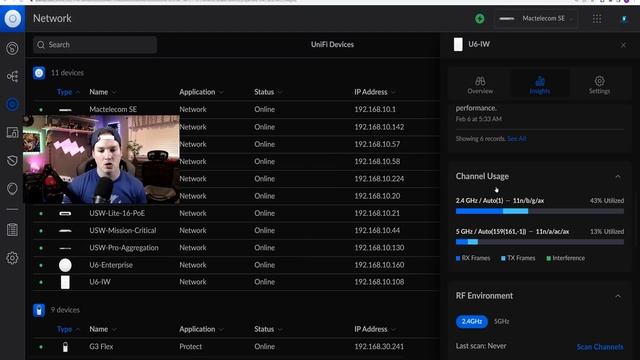640x360 pixels.
Task: Open the Settings gear in sidebar
Action: (12, 258)
